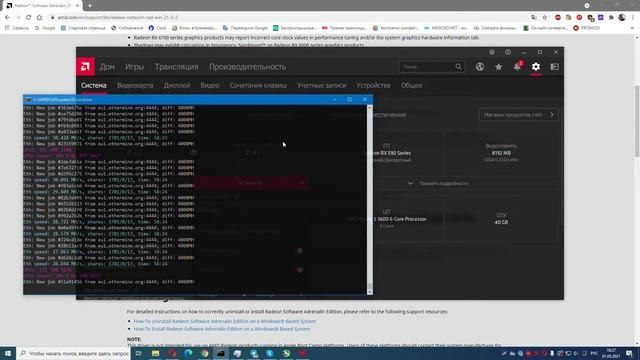Viewport: 640px width, 360px height.
Task: Click the Chrome profile avatar
Action: pos(622,18)
